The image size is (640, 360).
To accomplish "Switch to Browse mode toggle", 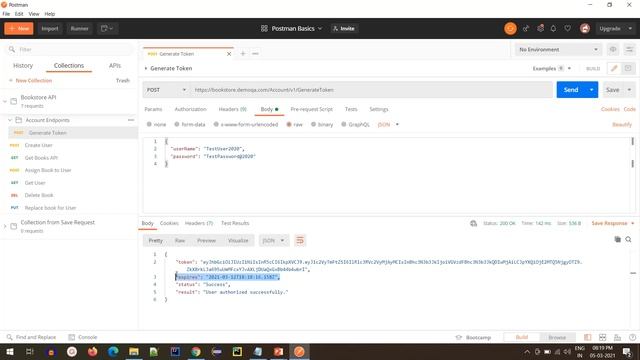I will point(557,337).
